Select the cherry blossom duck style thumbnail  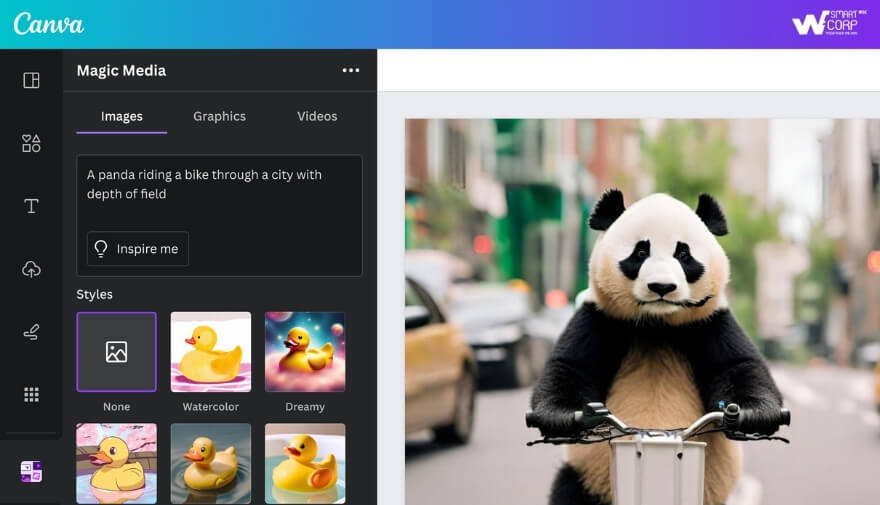(x=116, y=463)
